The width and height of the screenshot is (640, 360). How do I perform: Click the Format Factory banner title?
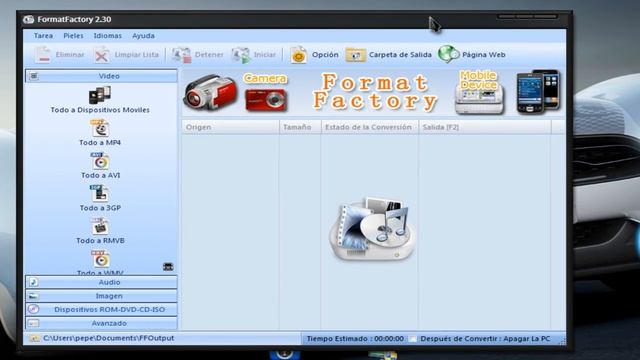[375, 92]
